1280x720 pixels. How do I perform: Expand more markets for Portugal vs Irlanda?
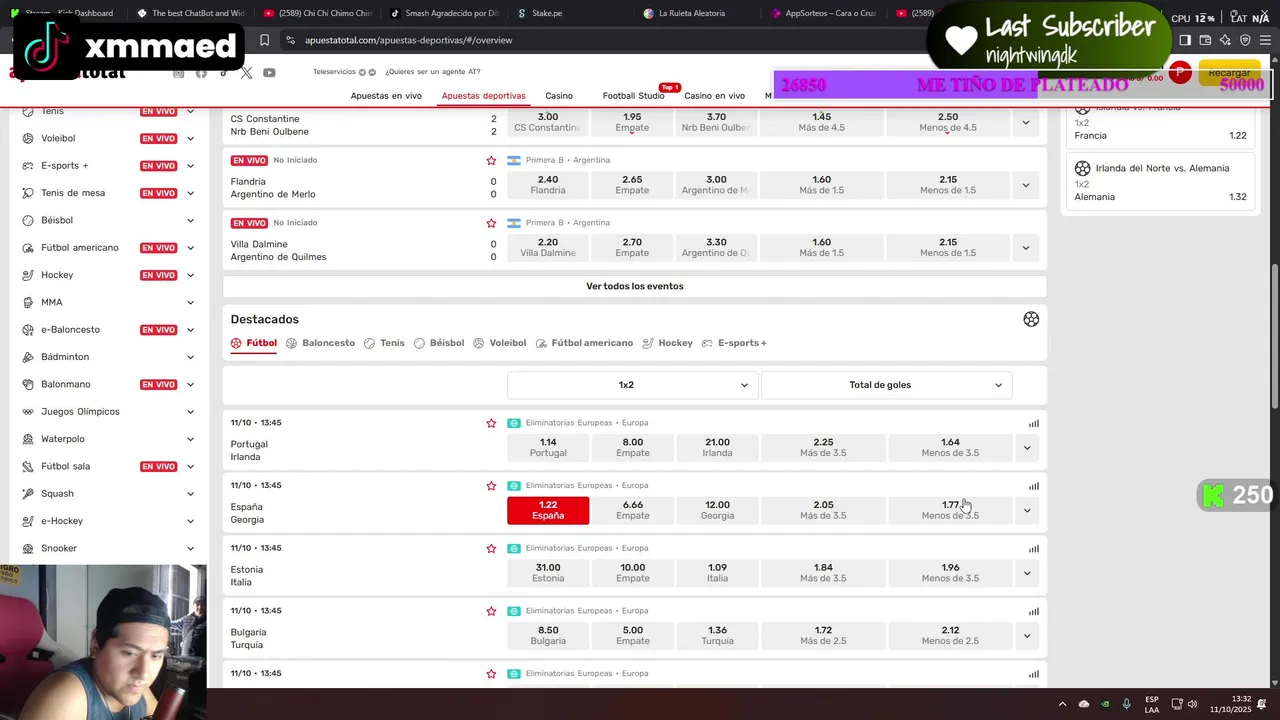[x=1026, y=448]
